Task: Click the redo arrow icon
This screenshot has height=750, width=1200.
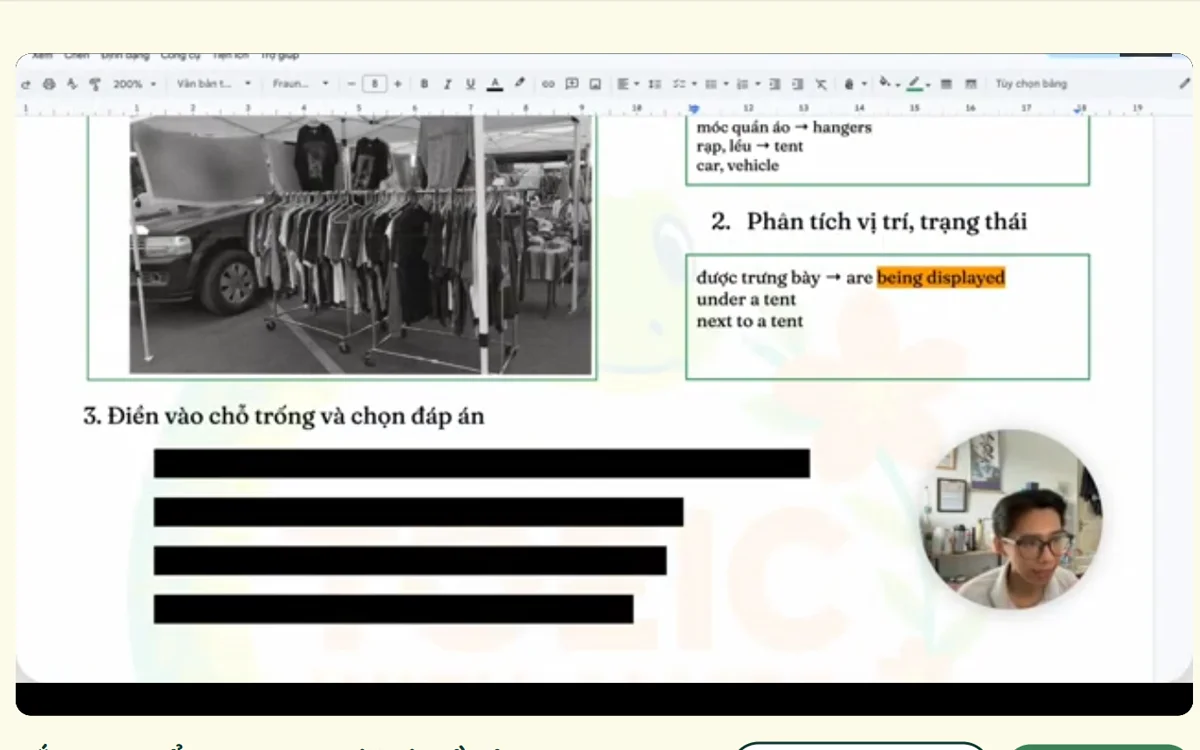Action: coord(25,84)
